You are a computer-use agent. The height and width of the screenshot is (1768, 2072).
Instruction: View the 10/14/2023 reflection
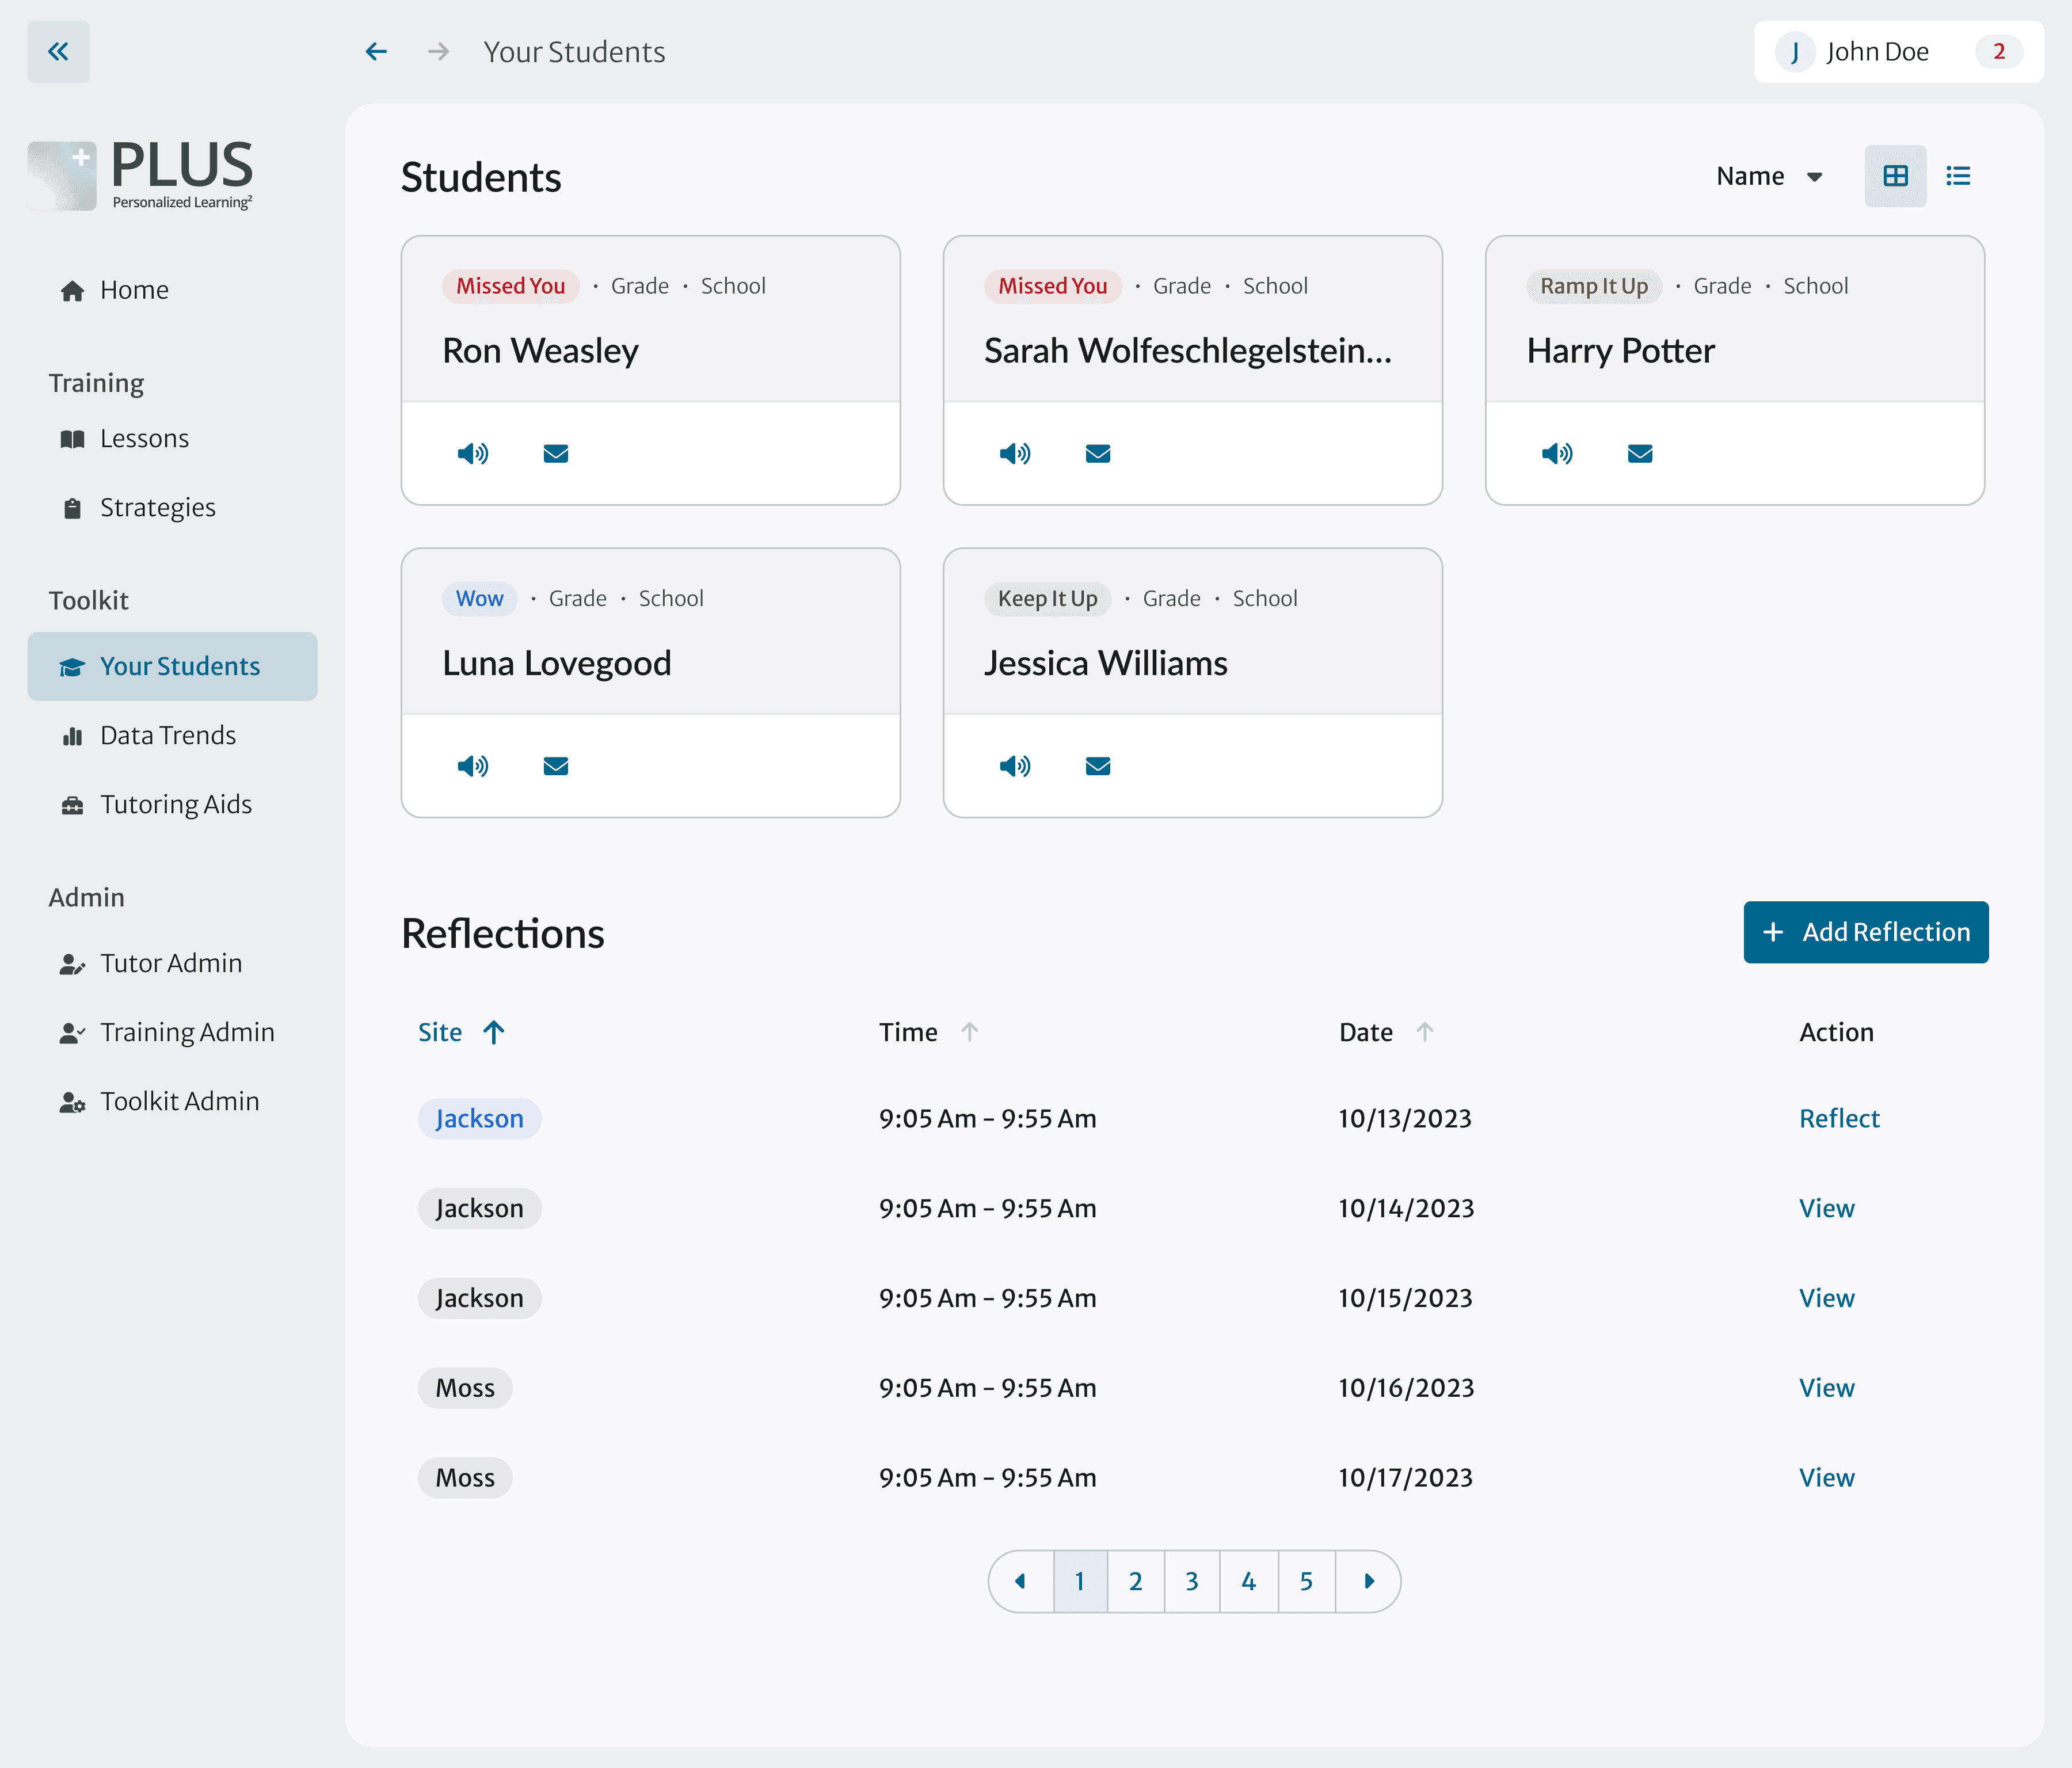tap(1826, 1208)
